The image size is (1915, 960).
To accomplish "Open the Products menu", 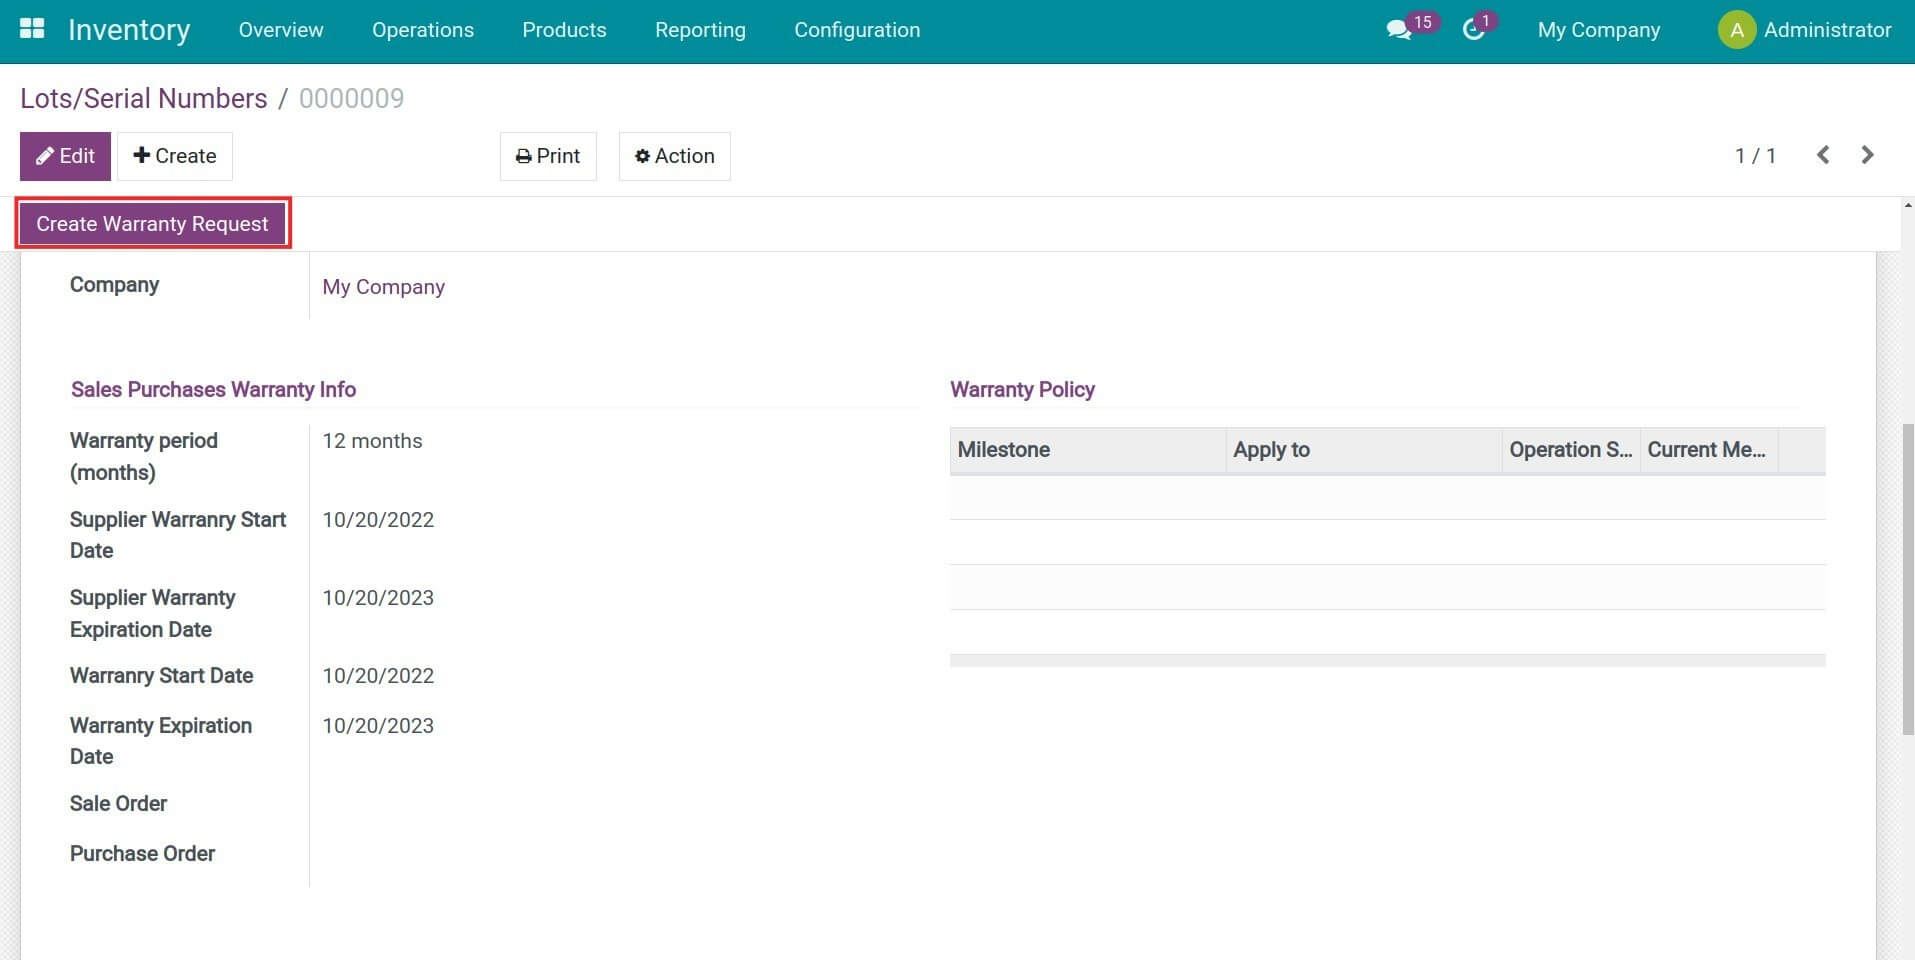I will click(x=564, y=30).
